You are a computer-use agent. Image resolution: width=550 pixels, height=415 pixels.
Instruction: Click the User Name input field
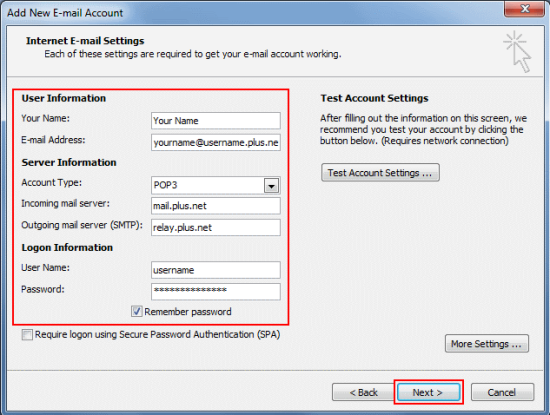216,270
